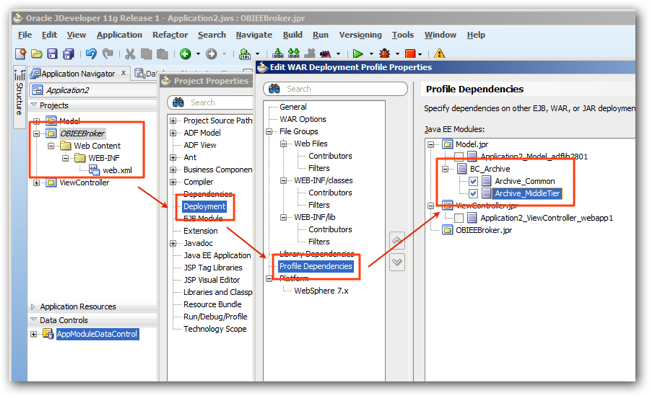Select WebSphere 7.x under Platform
Viewport: 650px width, 396px height.
[x=321, y=291]
